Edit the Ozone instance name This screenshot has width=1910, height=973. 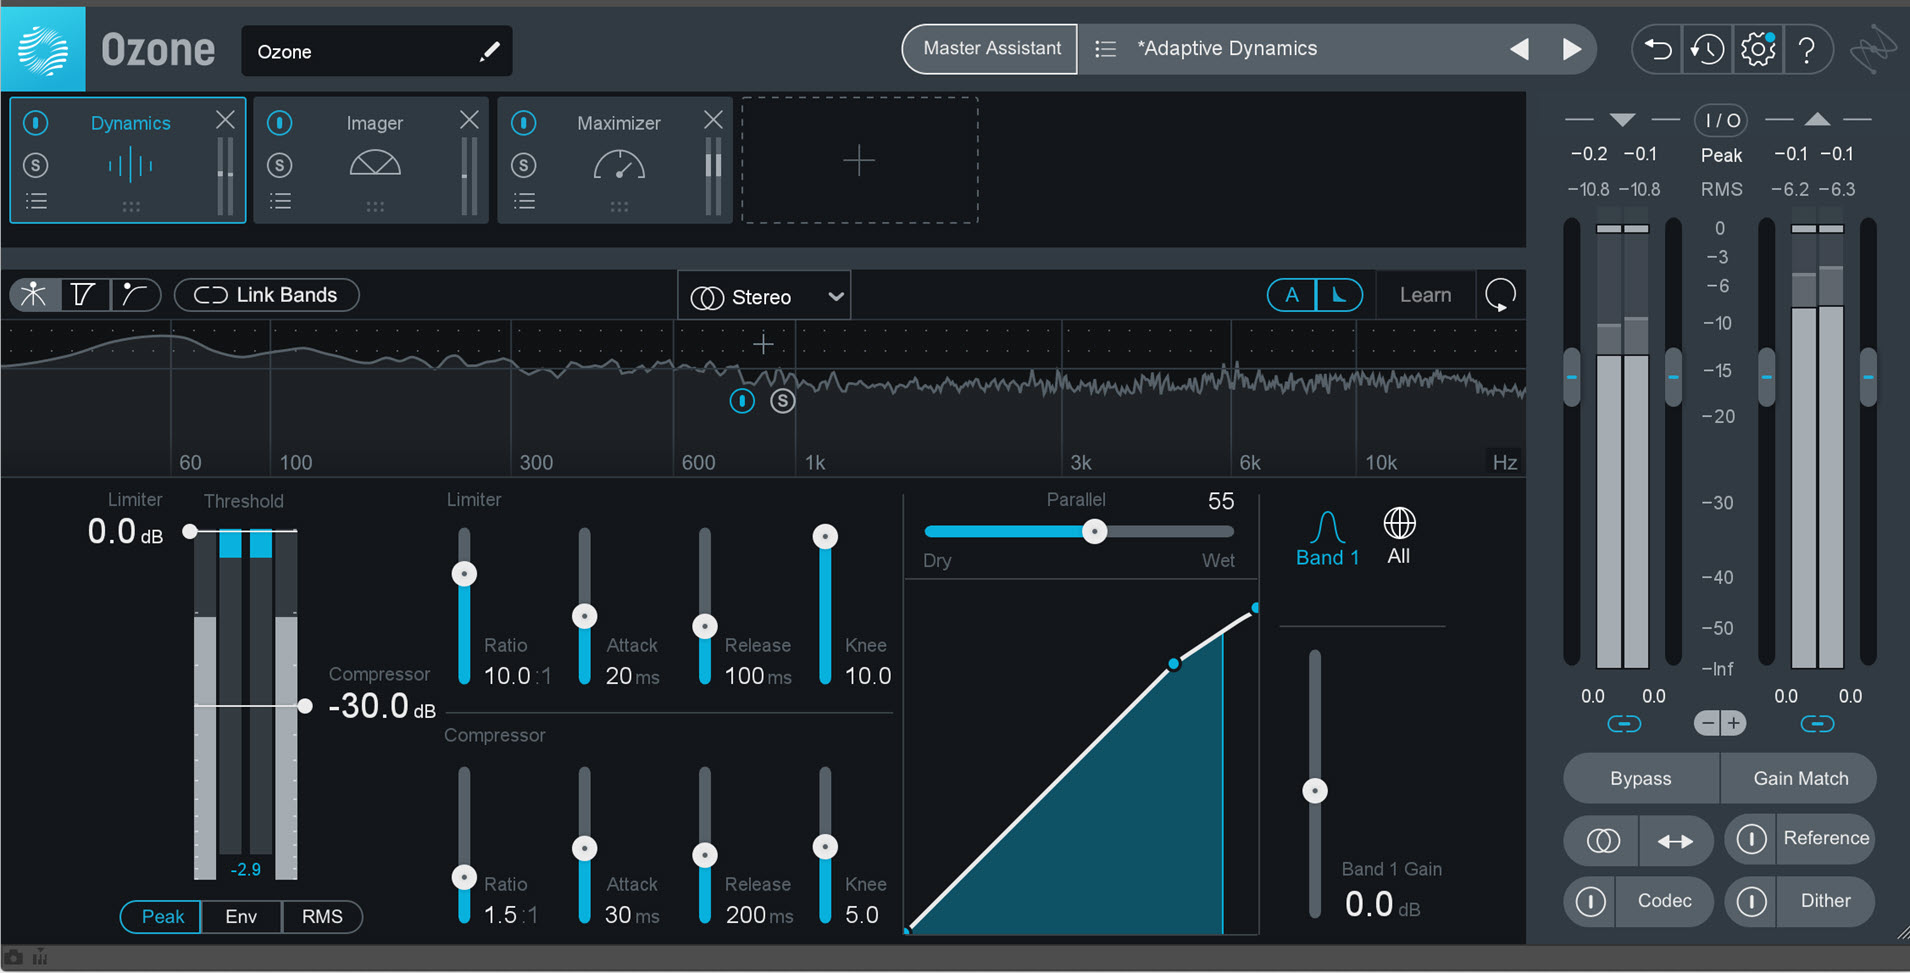(x=489, y=51)
